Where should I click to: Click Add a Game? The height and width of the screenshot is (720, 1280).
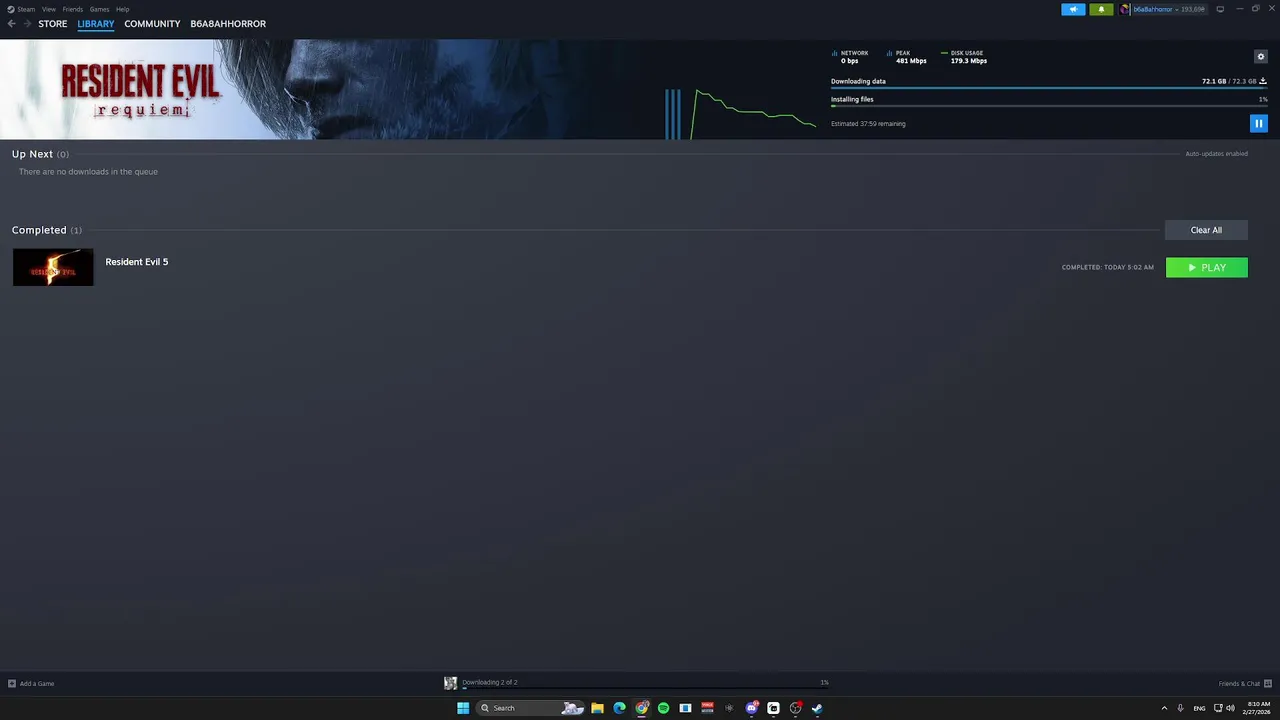(31, 684)
